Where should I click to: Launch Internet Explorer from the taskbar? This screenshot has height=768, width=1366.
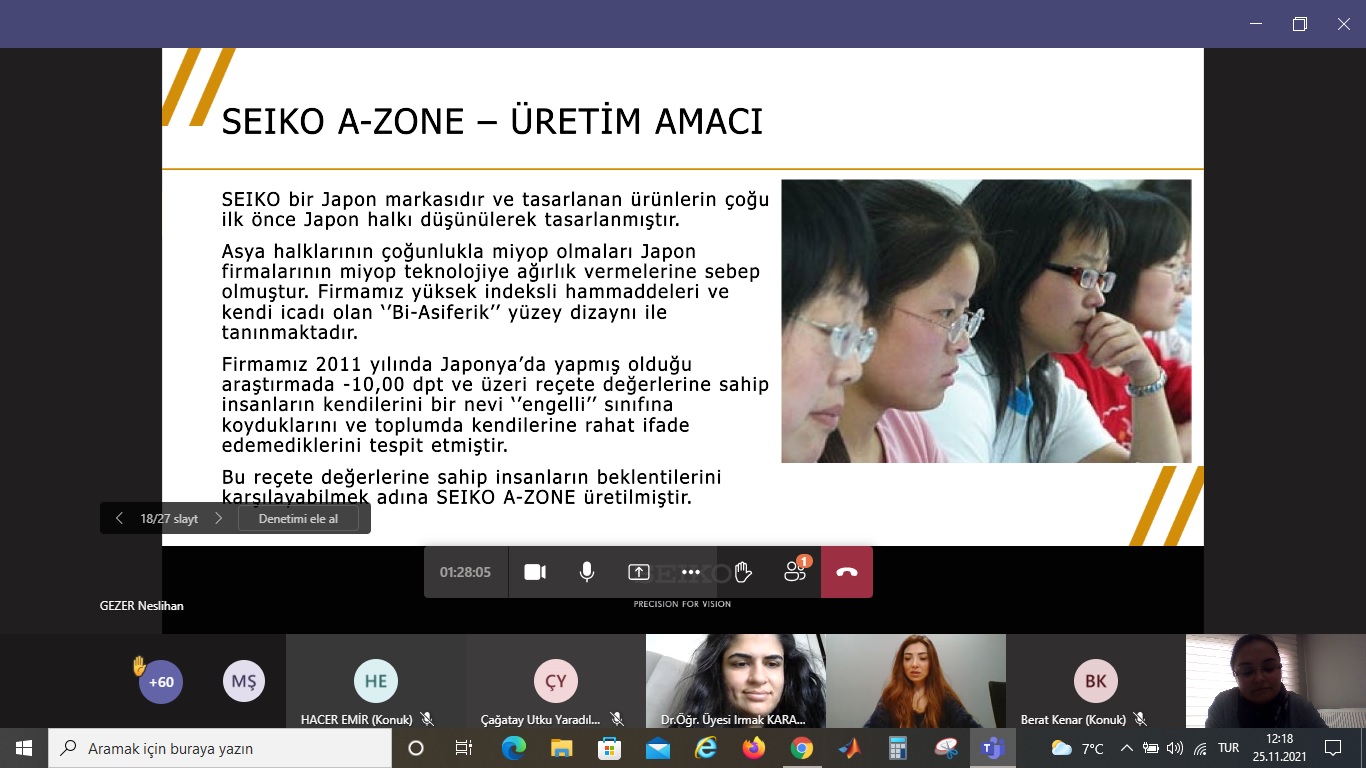(x=706, y=748)
